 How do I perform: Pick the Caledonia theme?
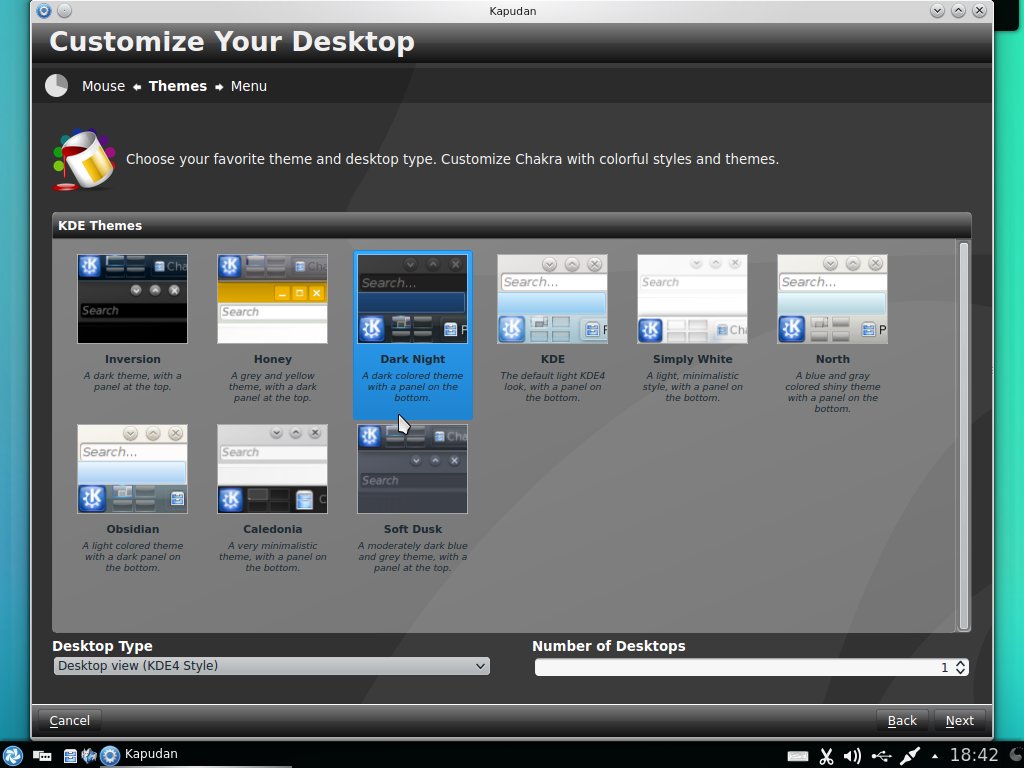point(272,469)
